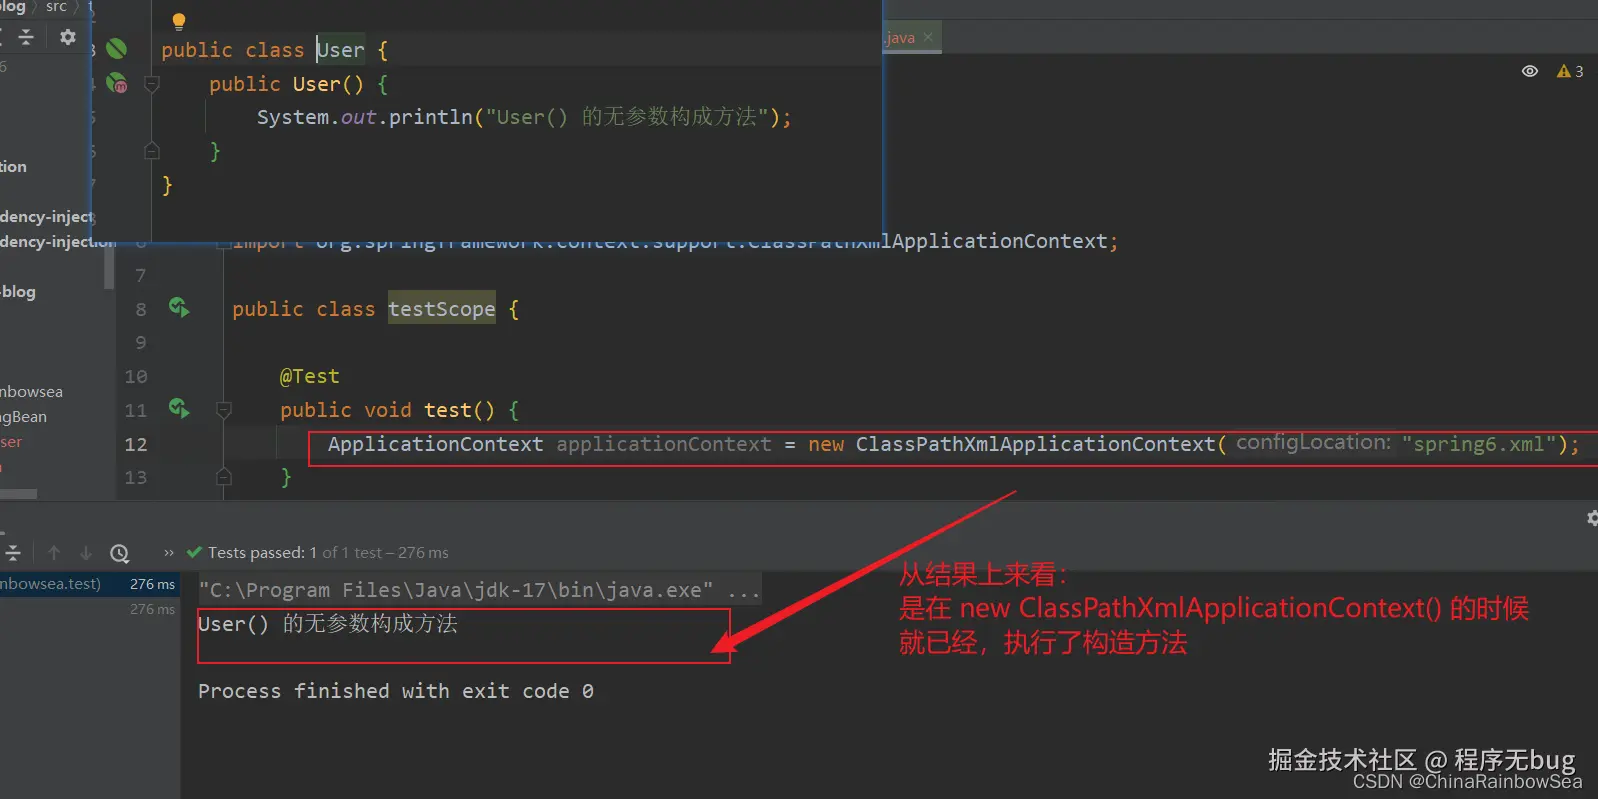Image resolution: width=1598 pixels, height=799 pixels.
Task: Click line number 8 in gutter
Action: [x=141, y=309]
